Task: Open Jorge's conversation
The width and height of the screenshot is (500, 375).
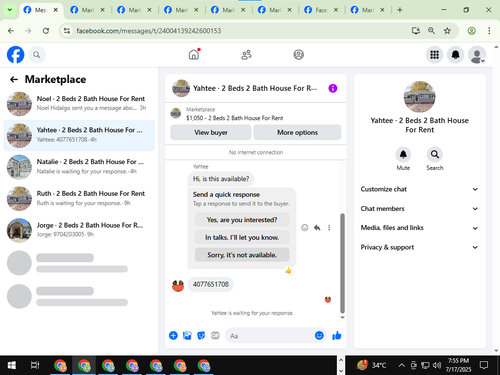Action: [79, 230]
